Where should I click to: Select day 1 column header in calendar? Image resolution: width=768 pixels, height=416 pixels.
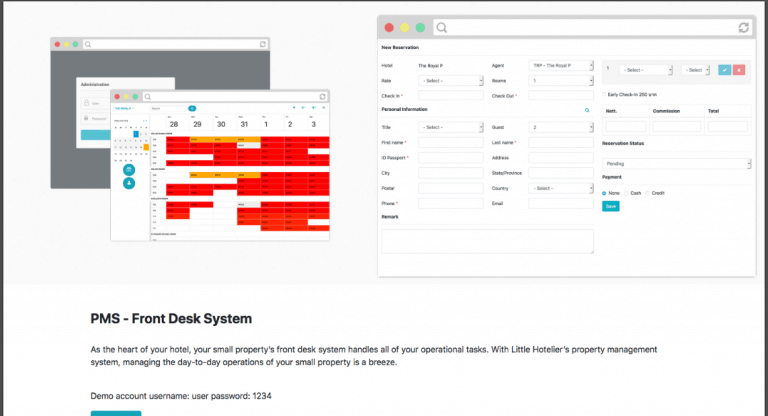tap(266, 124)
